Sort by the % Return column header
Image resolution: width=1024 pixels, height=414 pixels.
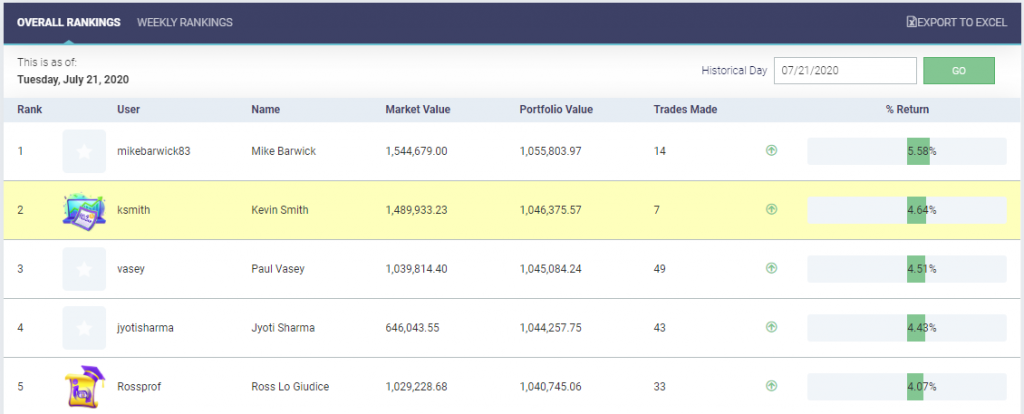click(x=907, y=110)
